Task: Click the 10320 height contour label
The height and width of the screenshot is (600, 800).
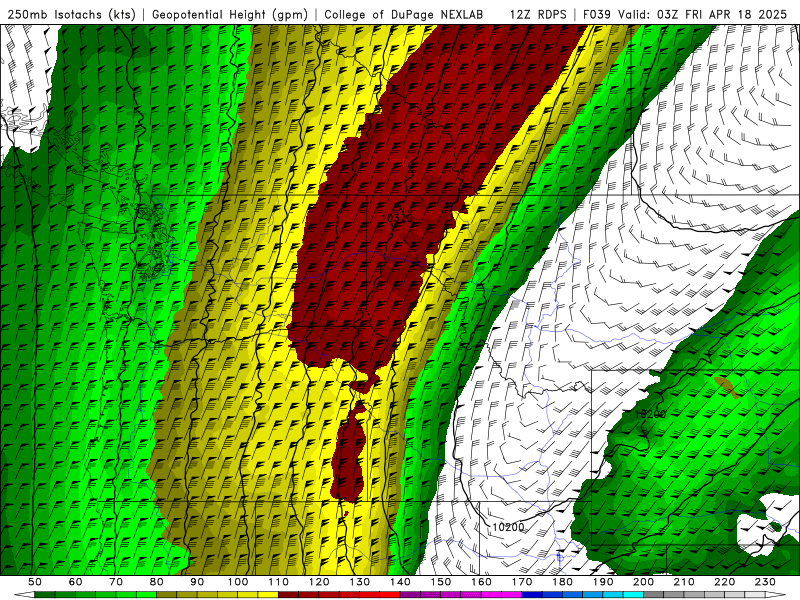Action: pos(397,218)
